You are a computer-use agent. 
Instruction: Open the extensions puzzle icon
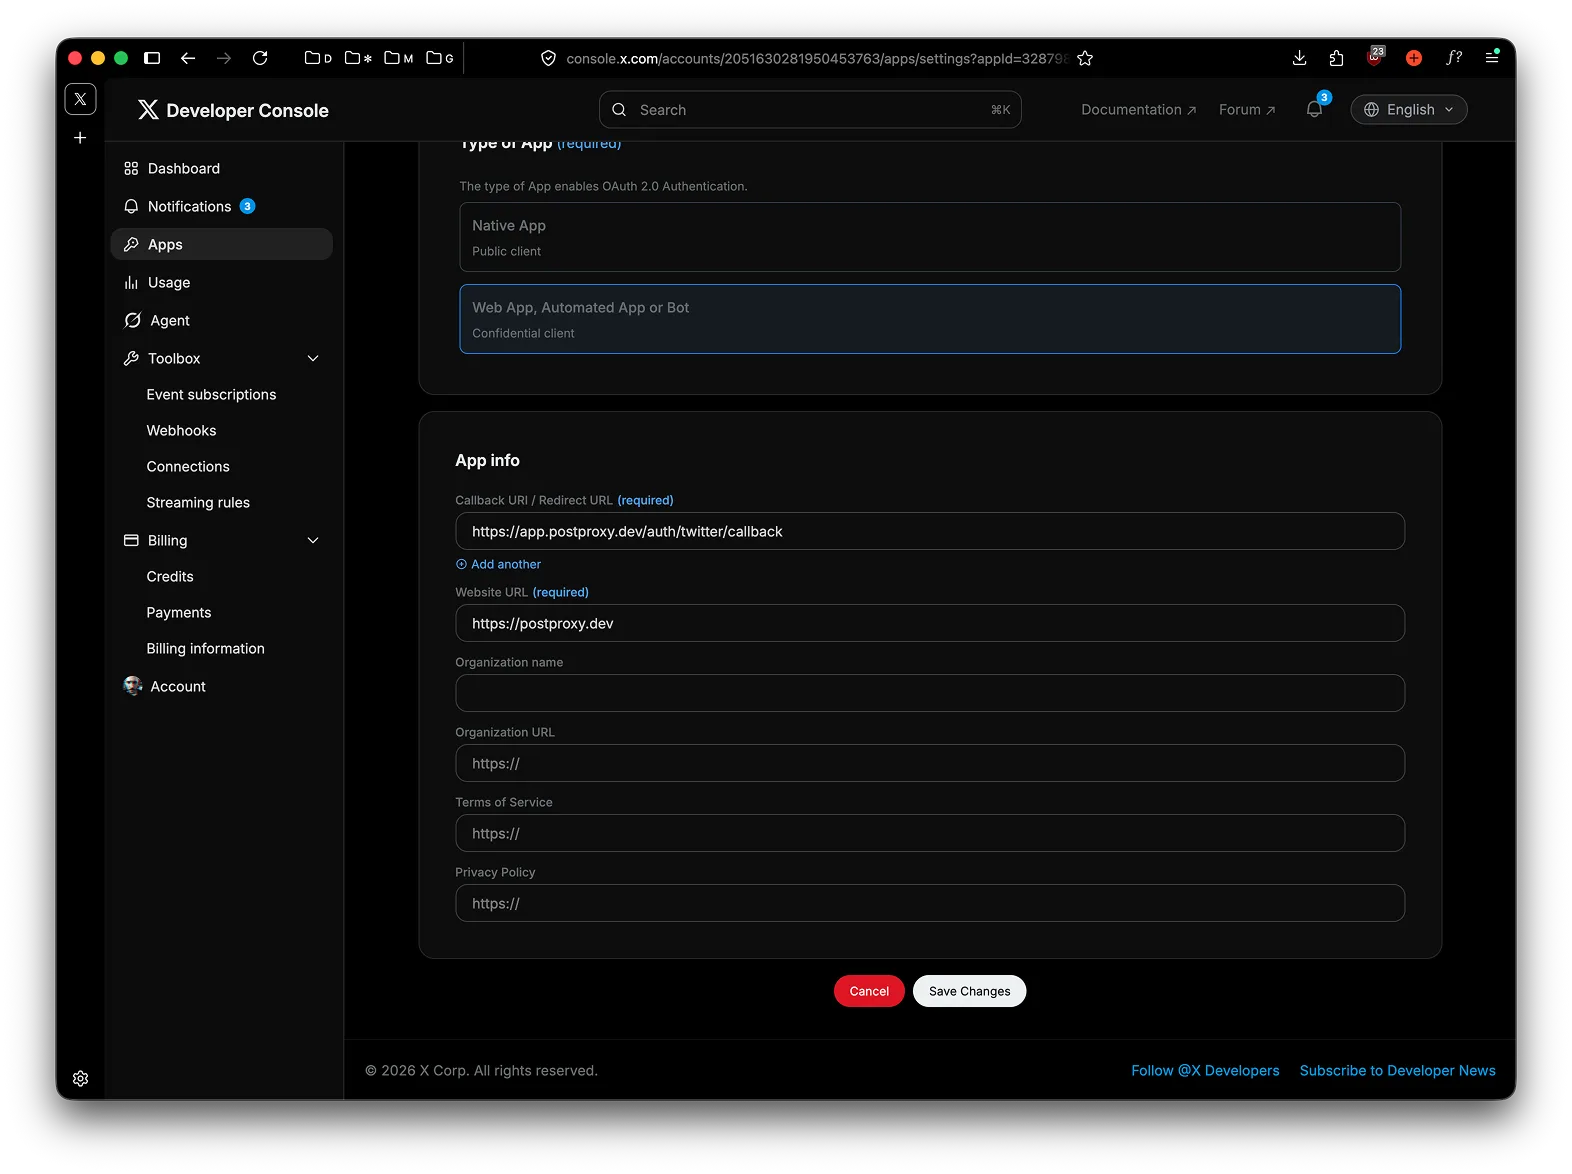(1336, 58)
